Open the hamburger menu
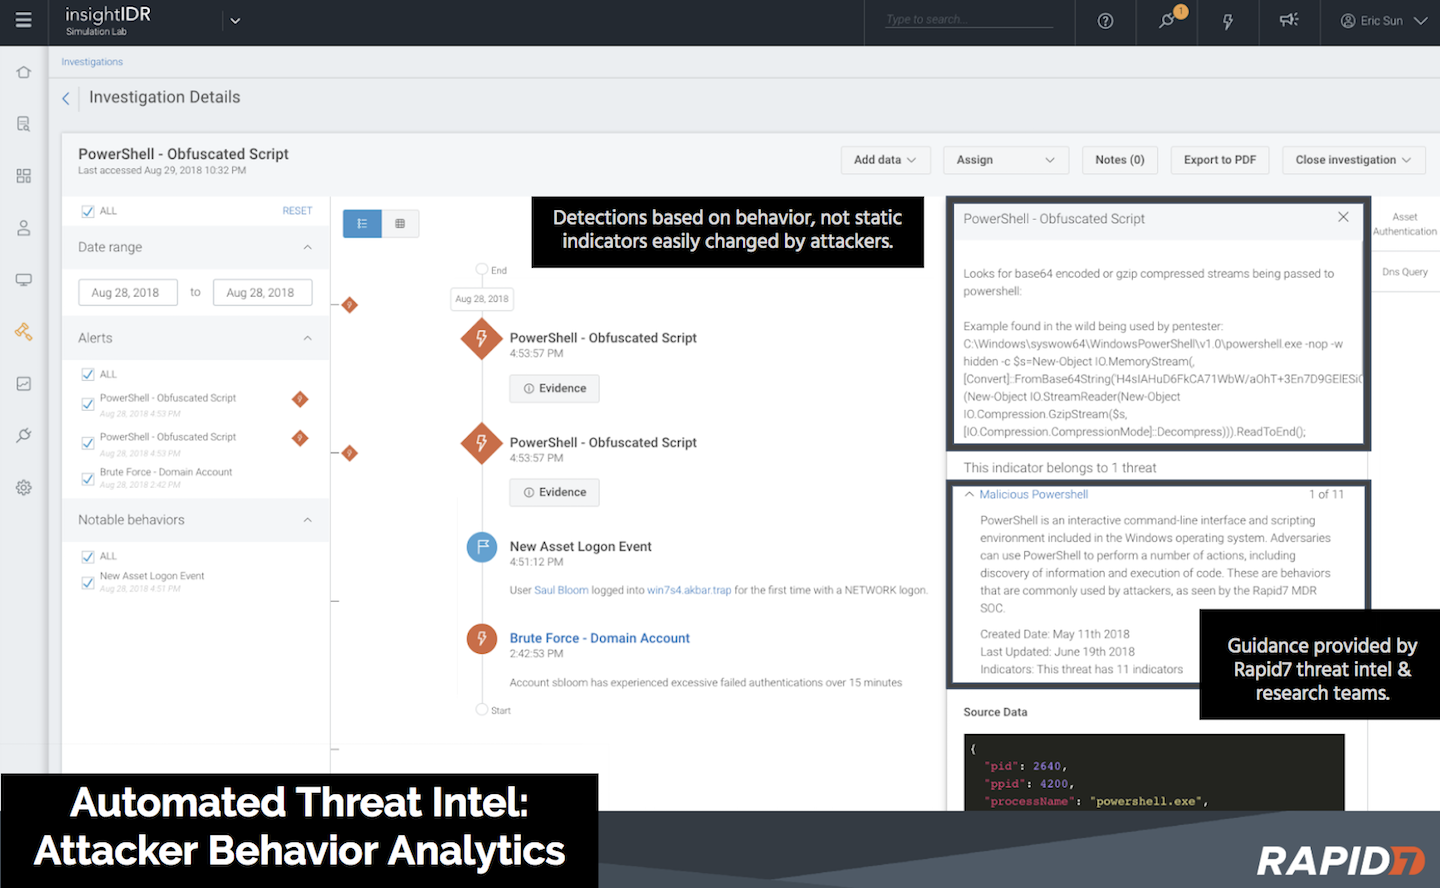The width and height of the screenshot is (1440, 888). coord(23,20)
